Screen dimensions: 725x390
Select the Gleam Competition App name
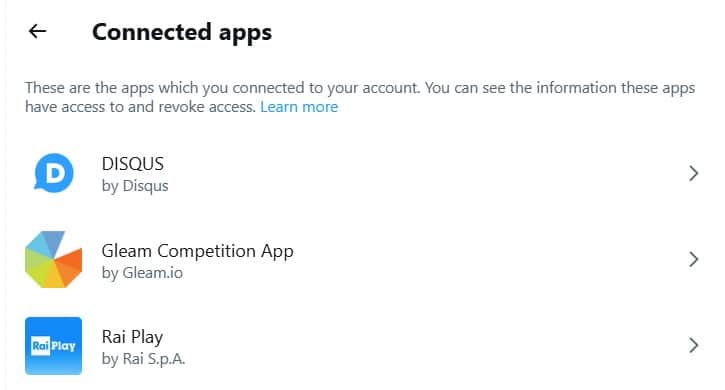[x=197, y=251]
